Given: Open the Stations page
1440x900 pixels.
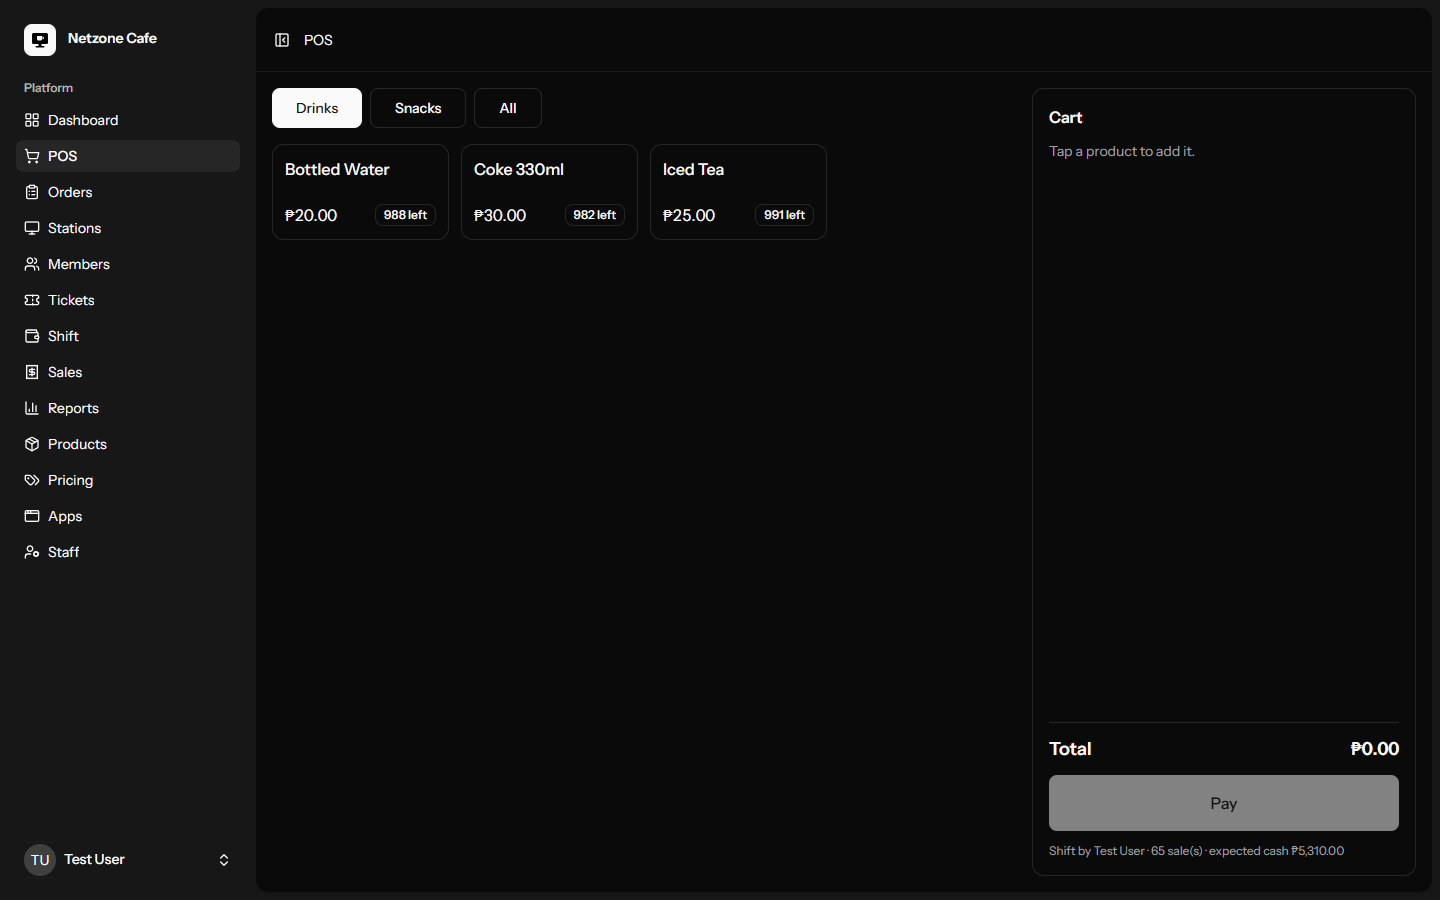Looking at the screenshot, I should coord(128,228).
